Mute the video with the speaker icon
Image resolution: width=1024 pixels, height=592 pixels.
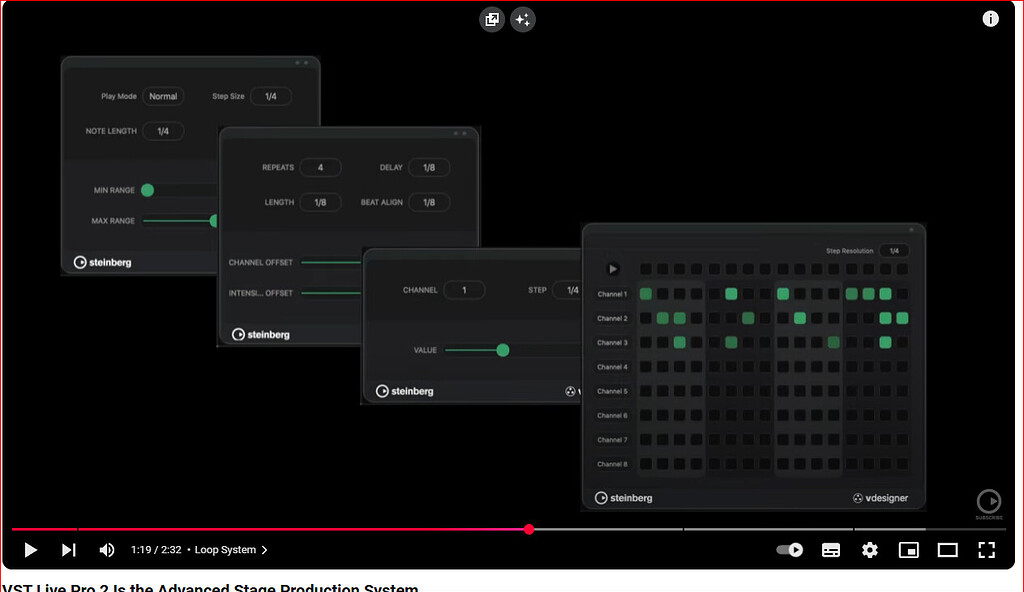pyautogui.click(x=107, y=549)
